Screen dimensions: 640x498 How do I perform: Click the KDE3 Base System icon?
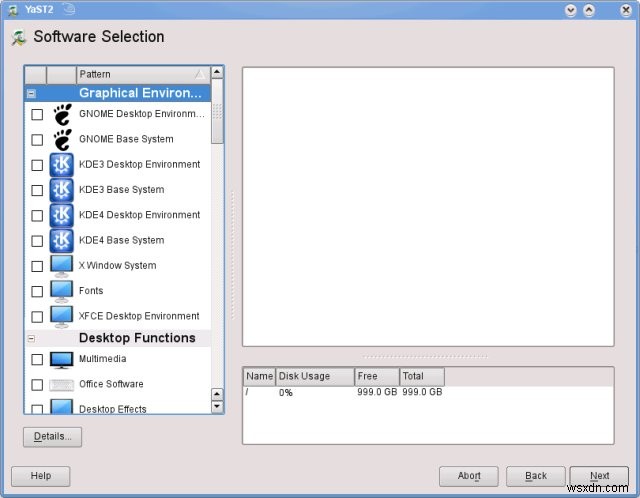click(62, 190)
